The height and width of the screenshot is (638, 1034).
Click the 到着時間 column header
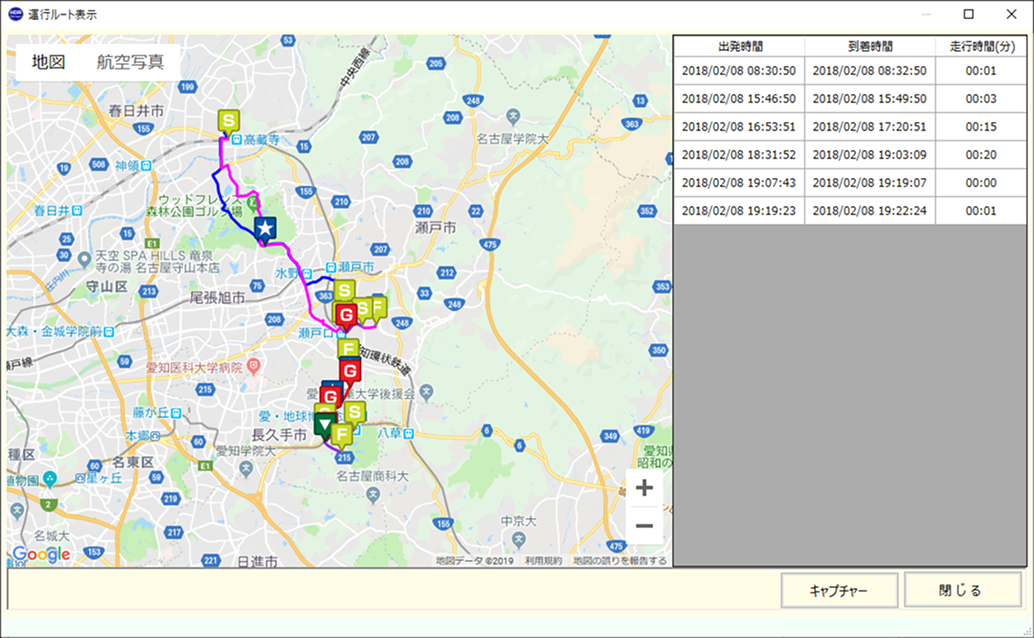point(870,46)
